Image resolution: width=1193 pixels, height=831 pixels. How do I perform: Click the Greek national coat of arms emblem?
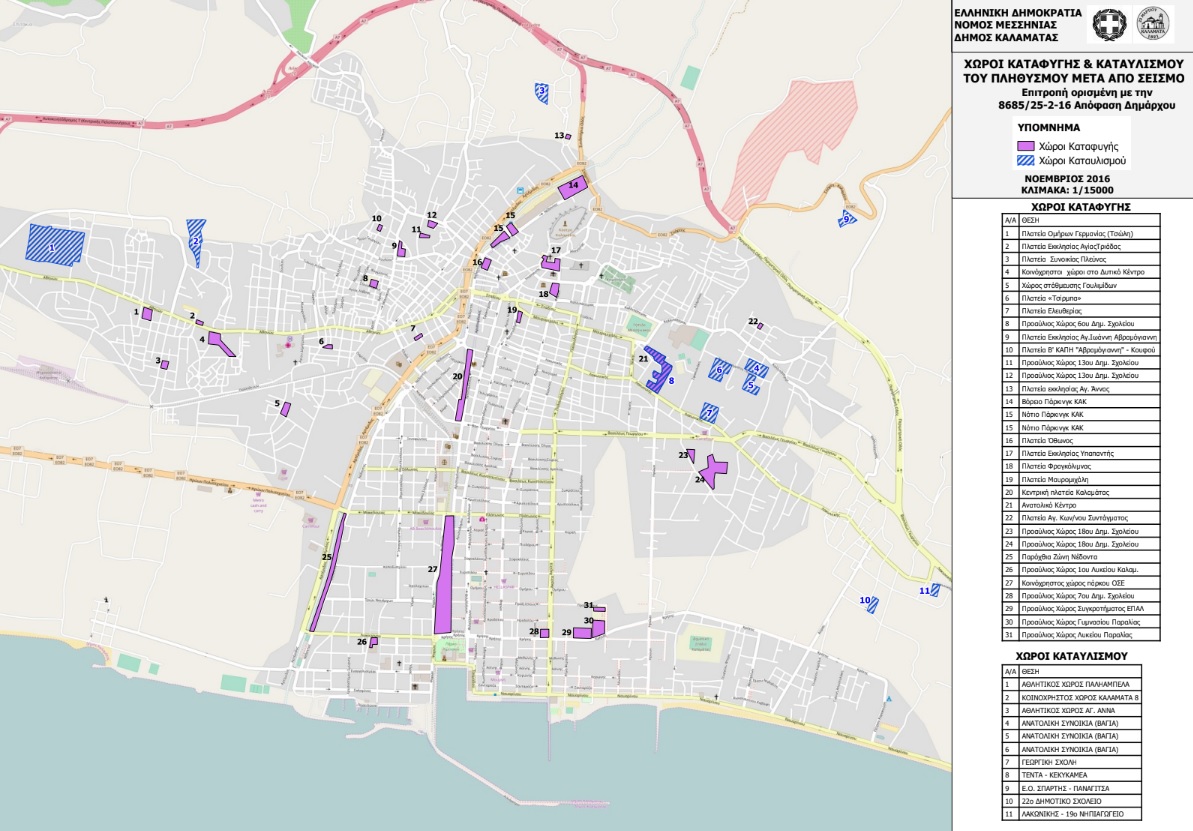click(x=1109, y=24)
